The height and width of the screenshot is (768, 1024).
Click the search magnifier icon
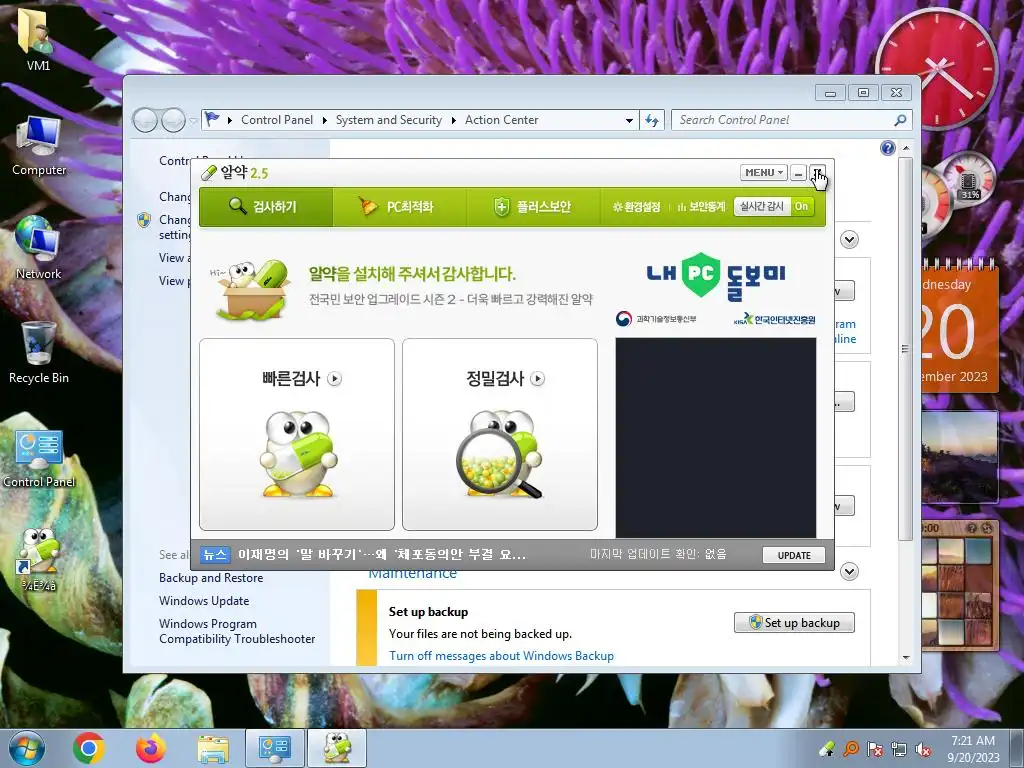[900, 120]
